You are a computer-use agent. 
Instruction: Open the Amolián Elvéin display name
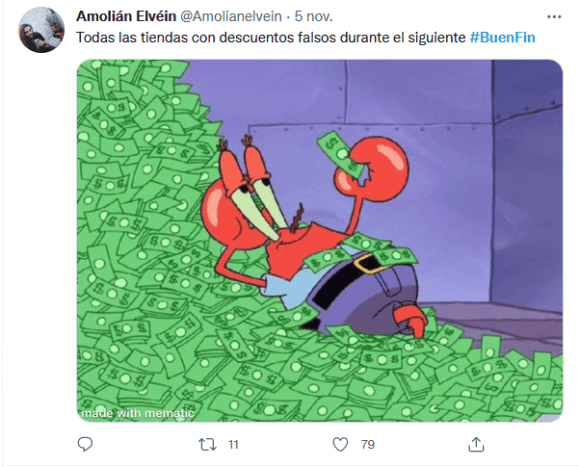[x=126, y=16]
